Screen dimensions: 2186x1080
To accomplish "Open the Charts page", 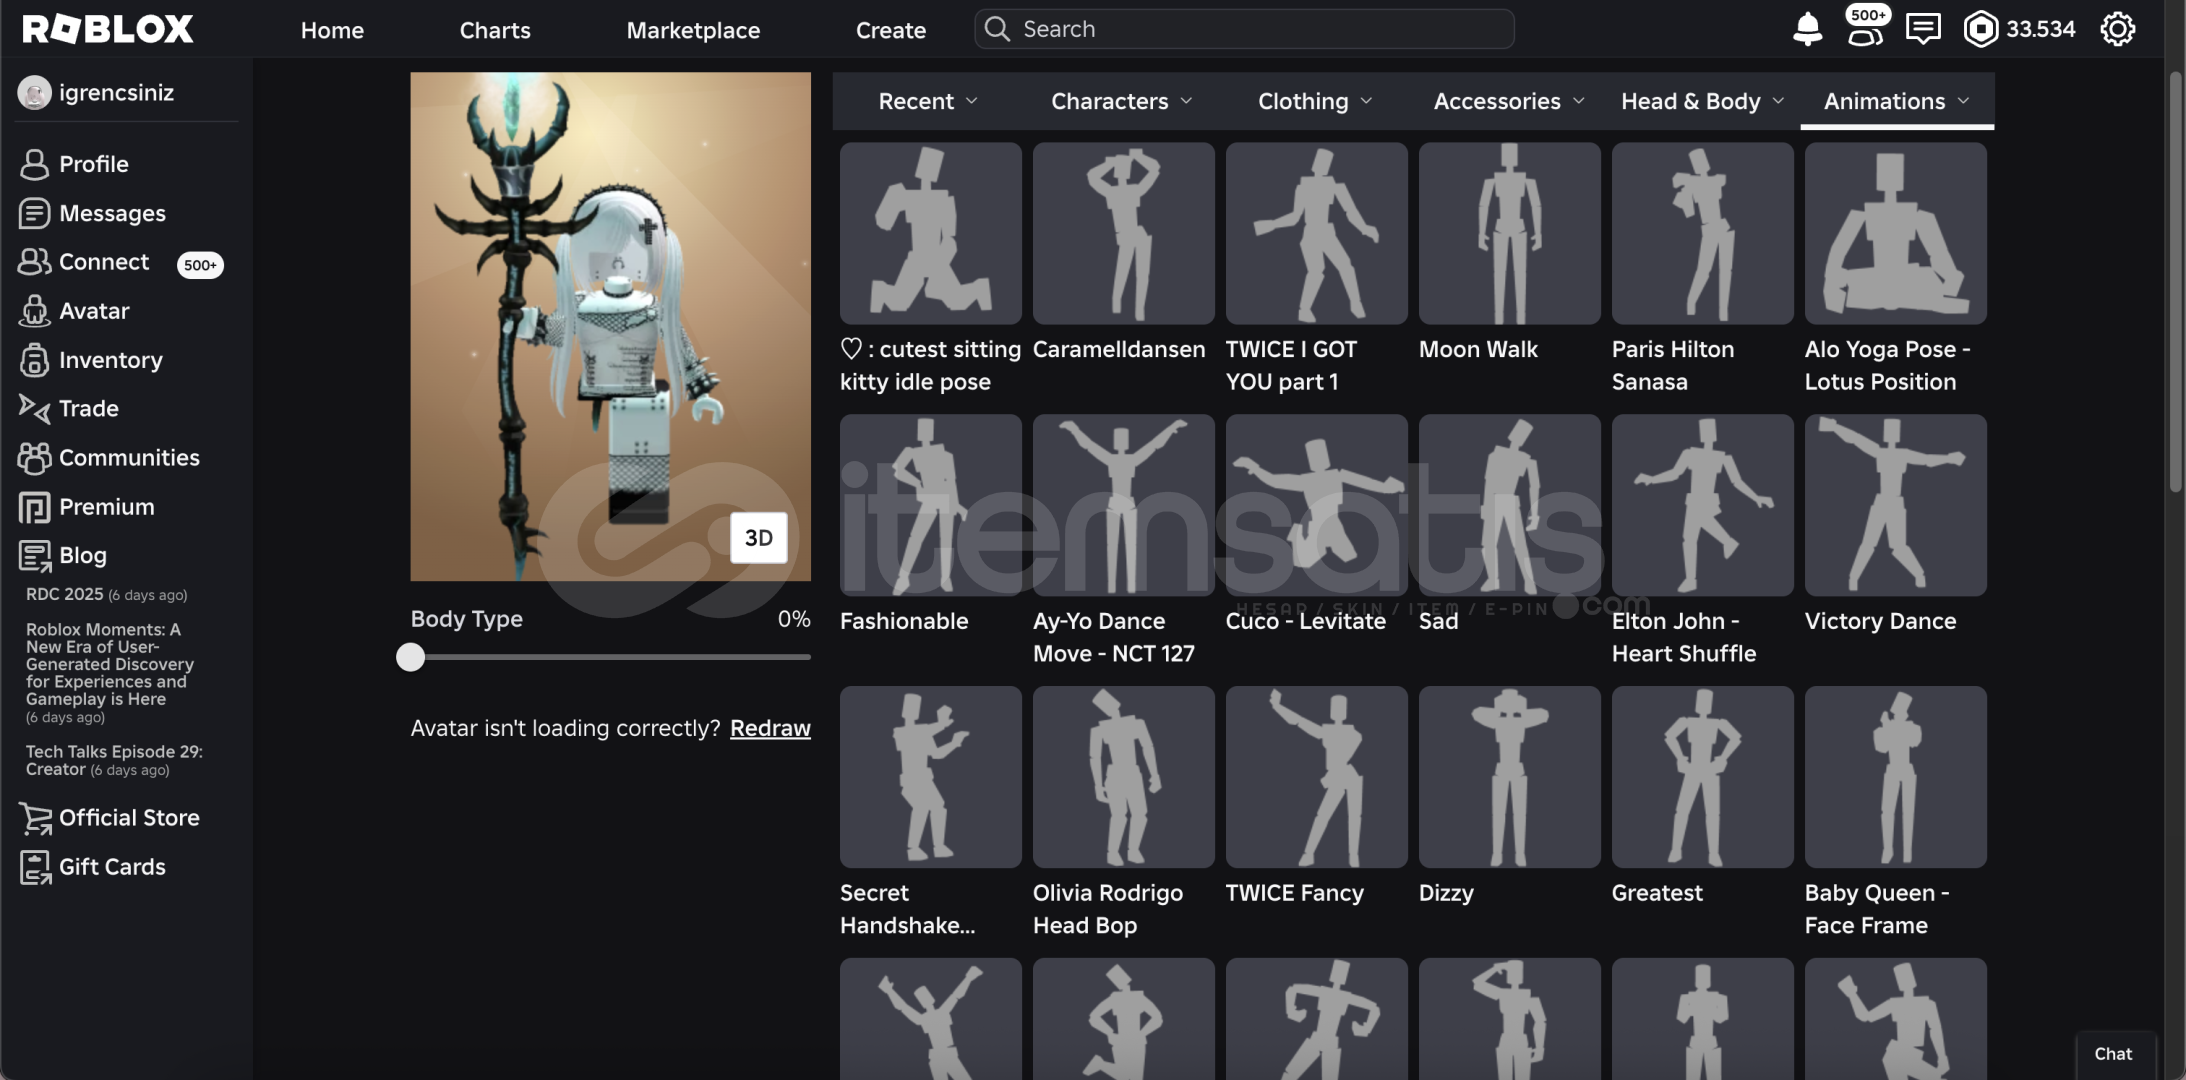I will coord(495,30).
